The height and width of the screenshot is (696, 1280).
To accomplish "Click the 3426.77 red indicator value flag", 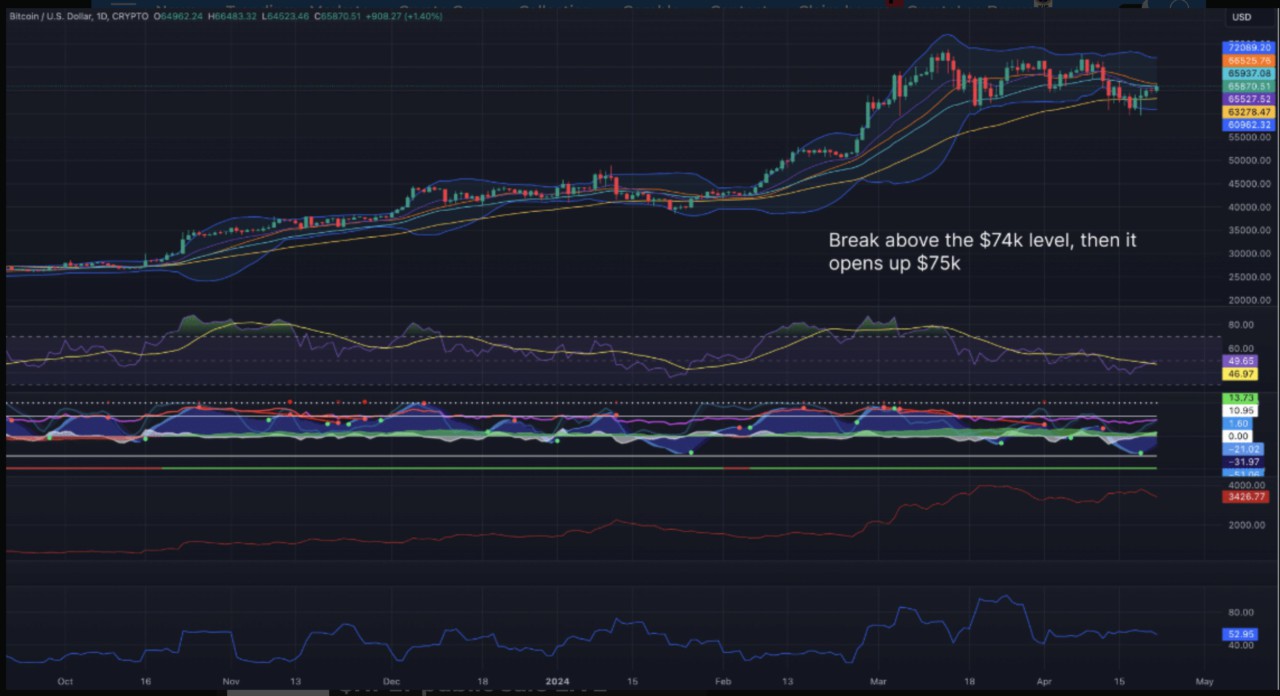I will tap(1247, 496).
